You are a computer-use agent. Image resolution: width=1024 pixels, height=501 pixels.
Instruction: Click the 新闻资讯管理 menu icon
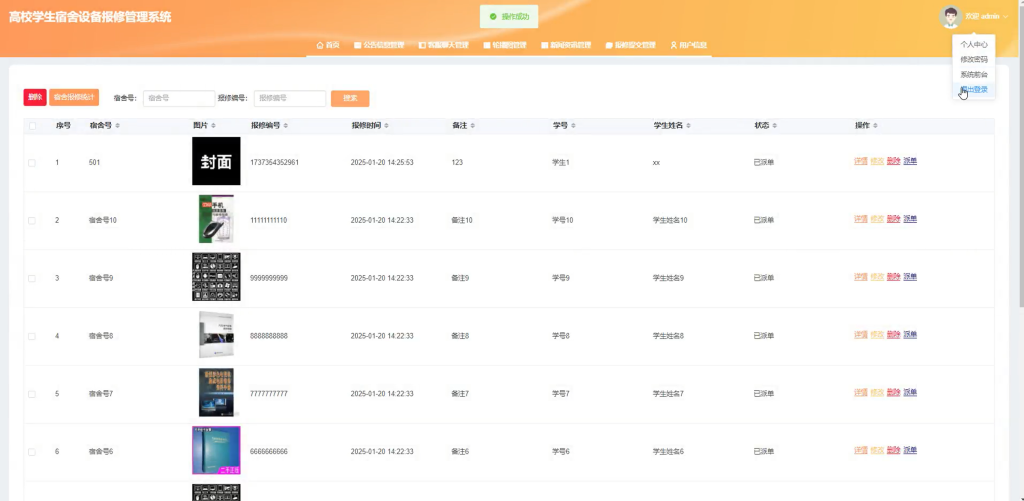coord(545,45)
